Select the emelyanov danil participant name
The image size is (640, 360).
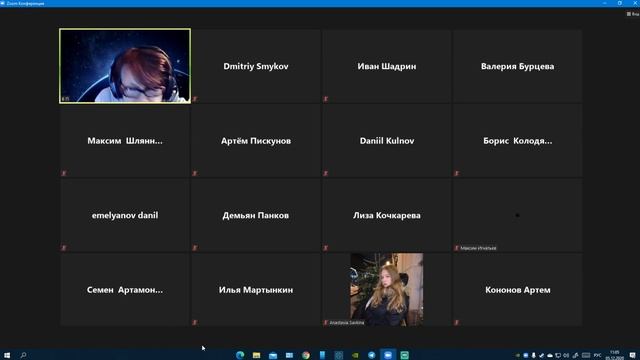pyautogui.click(x=125, y=215)
